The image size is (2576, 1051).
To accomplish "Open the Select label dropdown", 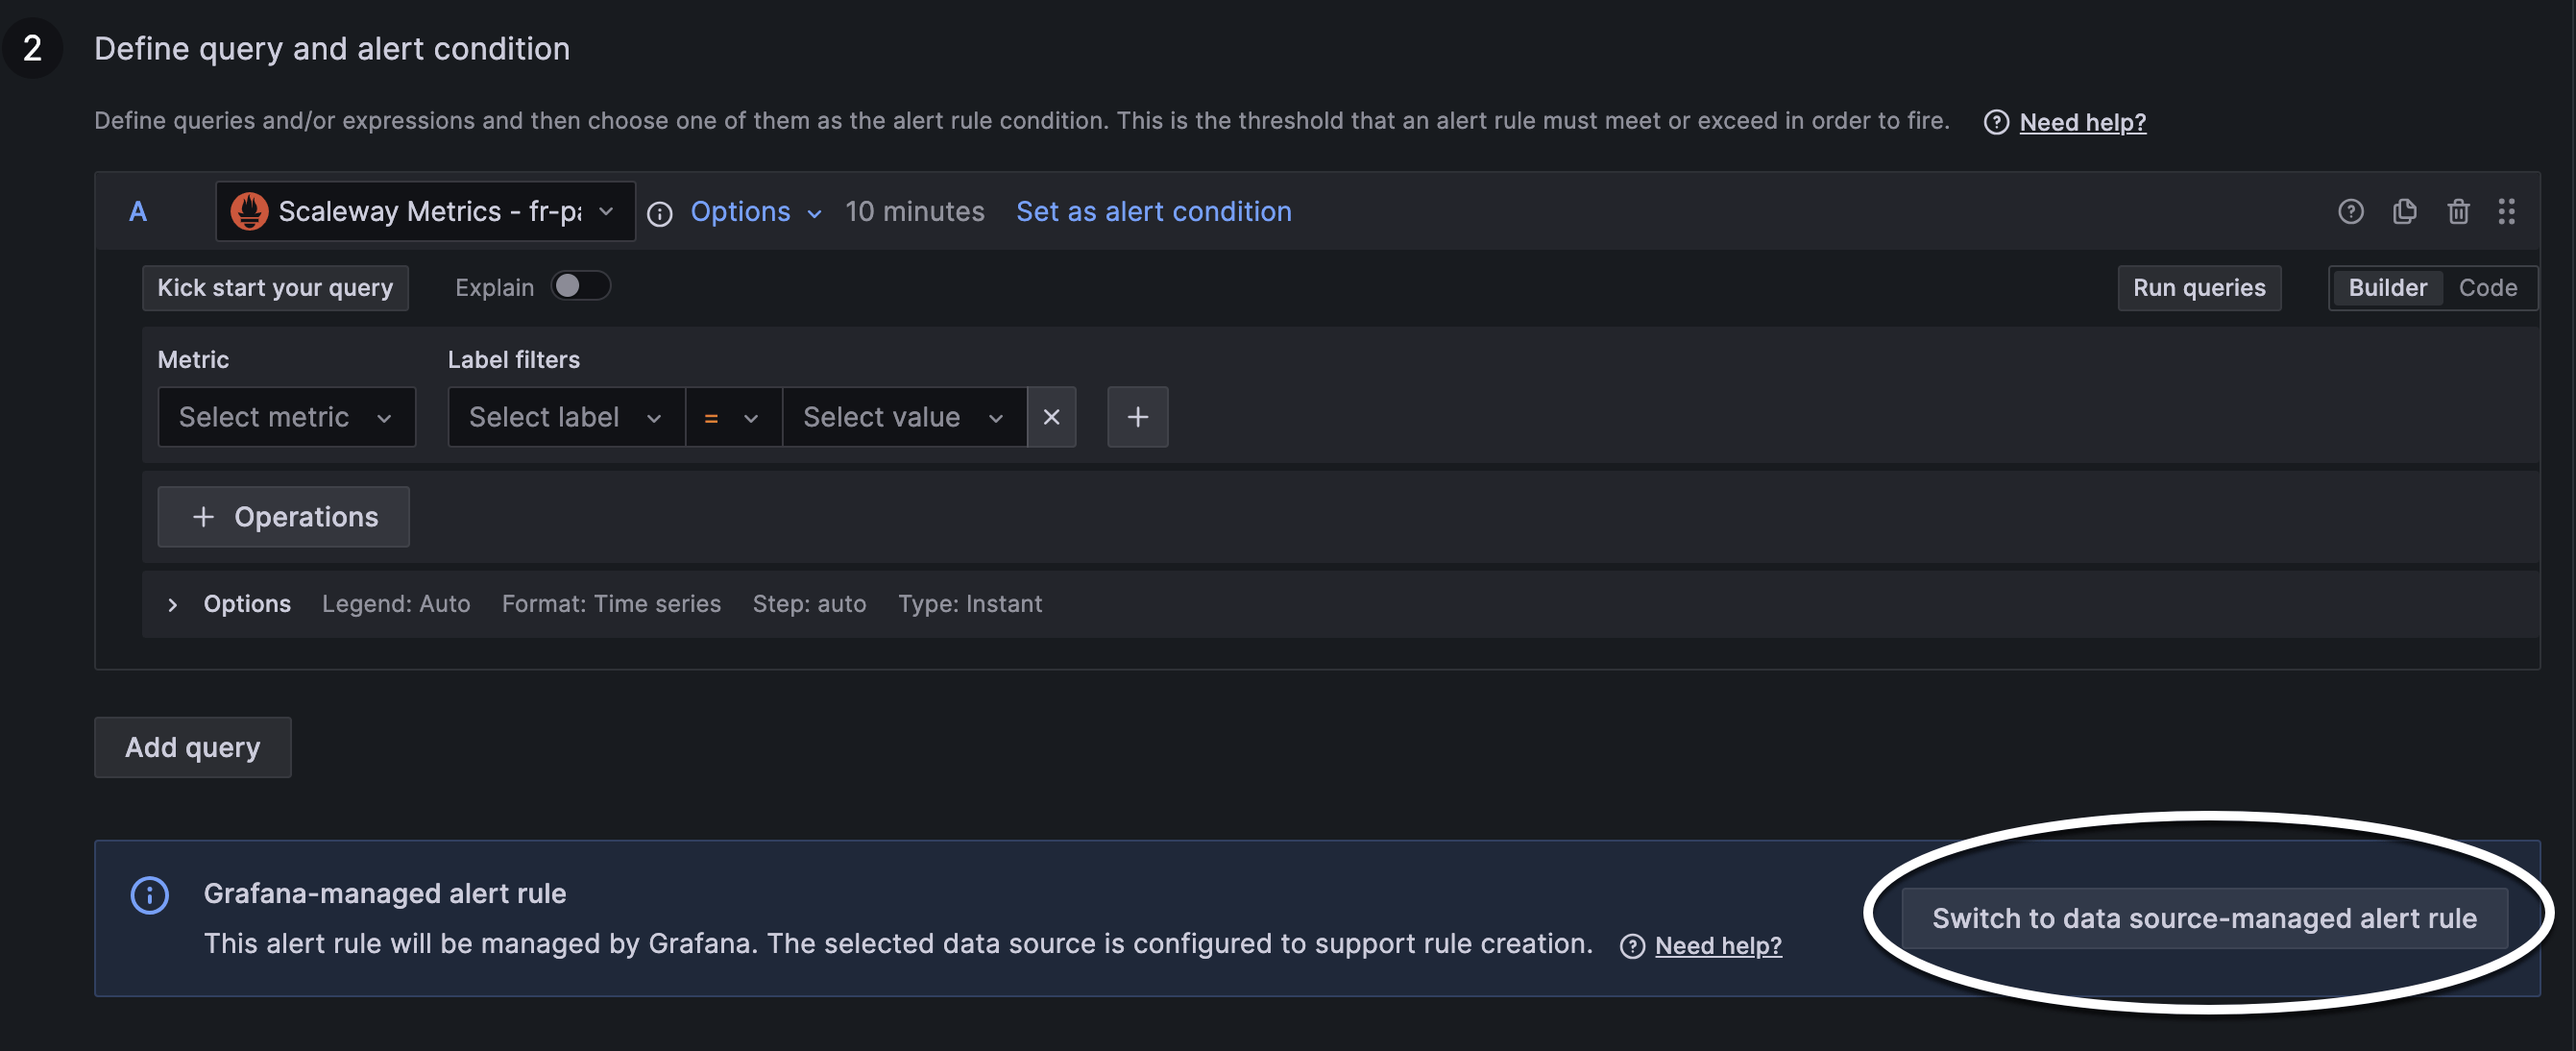I will [x=566, y=417].
